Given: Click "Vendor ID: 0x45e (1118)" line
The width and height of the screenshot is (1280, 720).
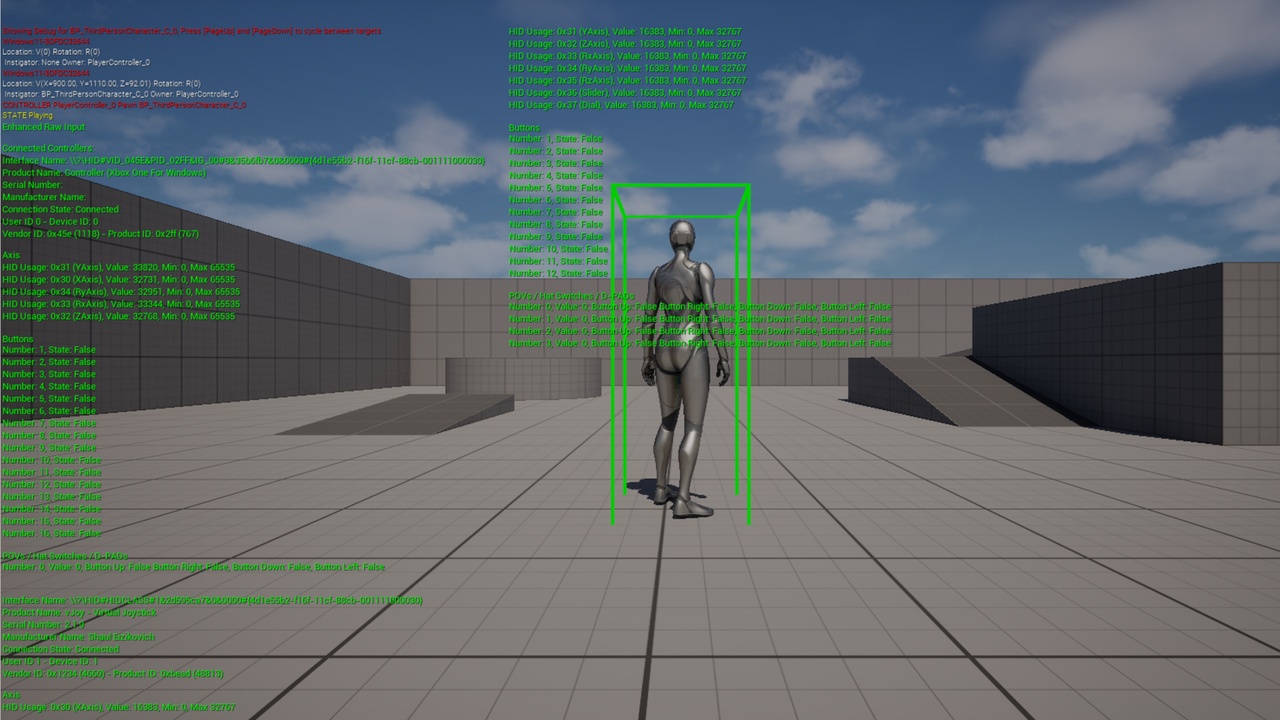Looking at the screenshot, I should pyautogui.click(x=101, y=233).
